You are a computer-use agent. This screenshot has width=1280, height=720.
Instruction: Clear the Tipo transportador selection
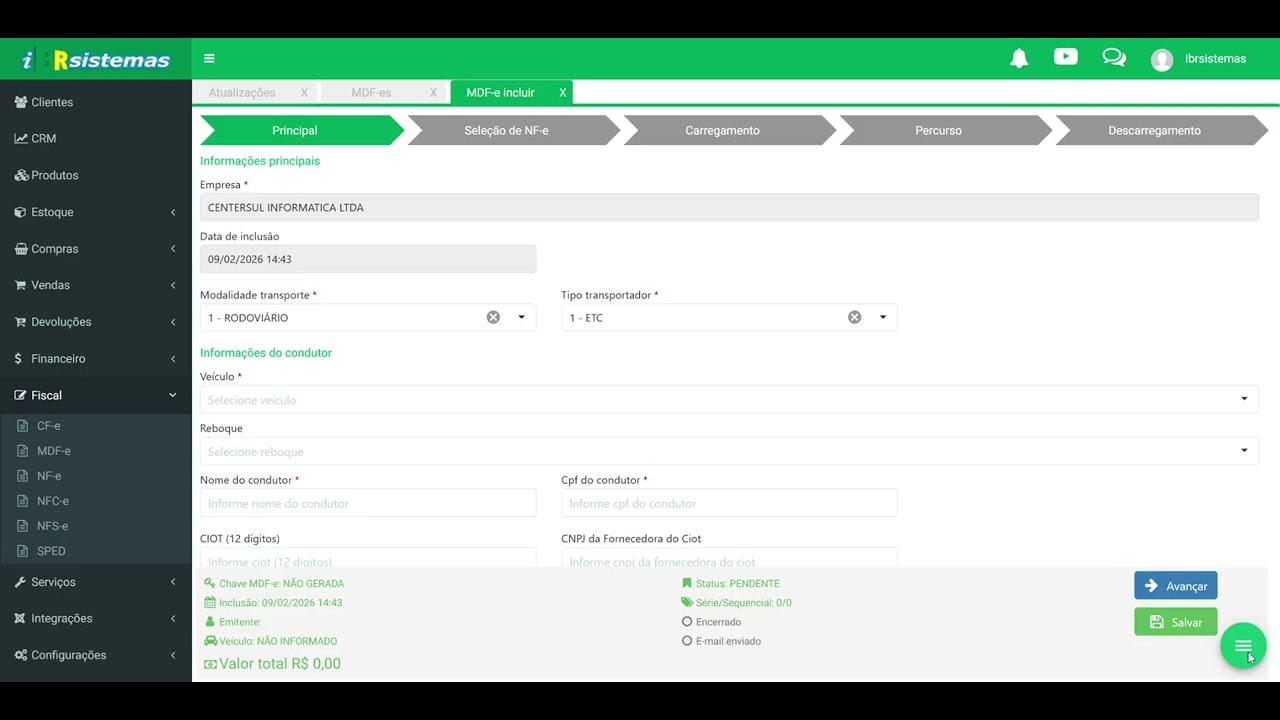coord(855,317)
